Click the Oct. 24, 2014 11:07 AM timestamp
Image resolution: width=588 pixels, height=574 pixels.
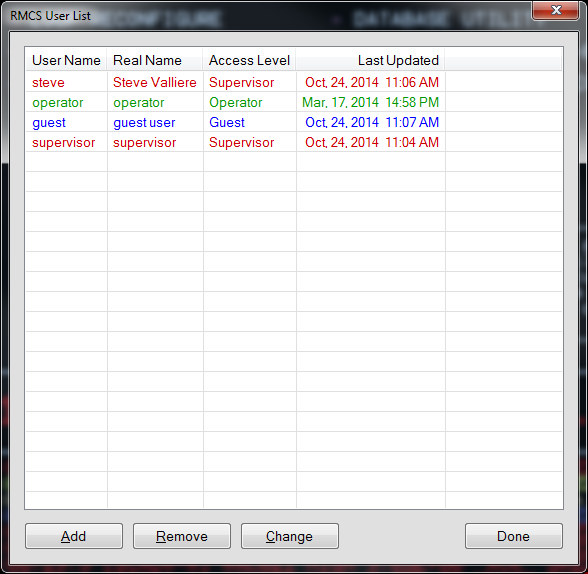[372, 122]
